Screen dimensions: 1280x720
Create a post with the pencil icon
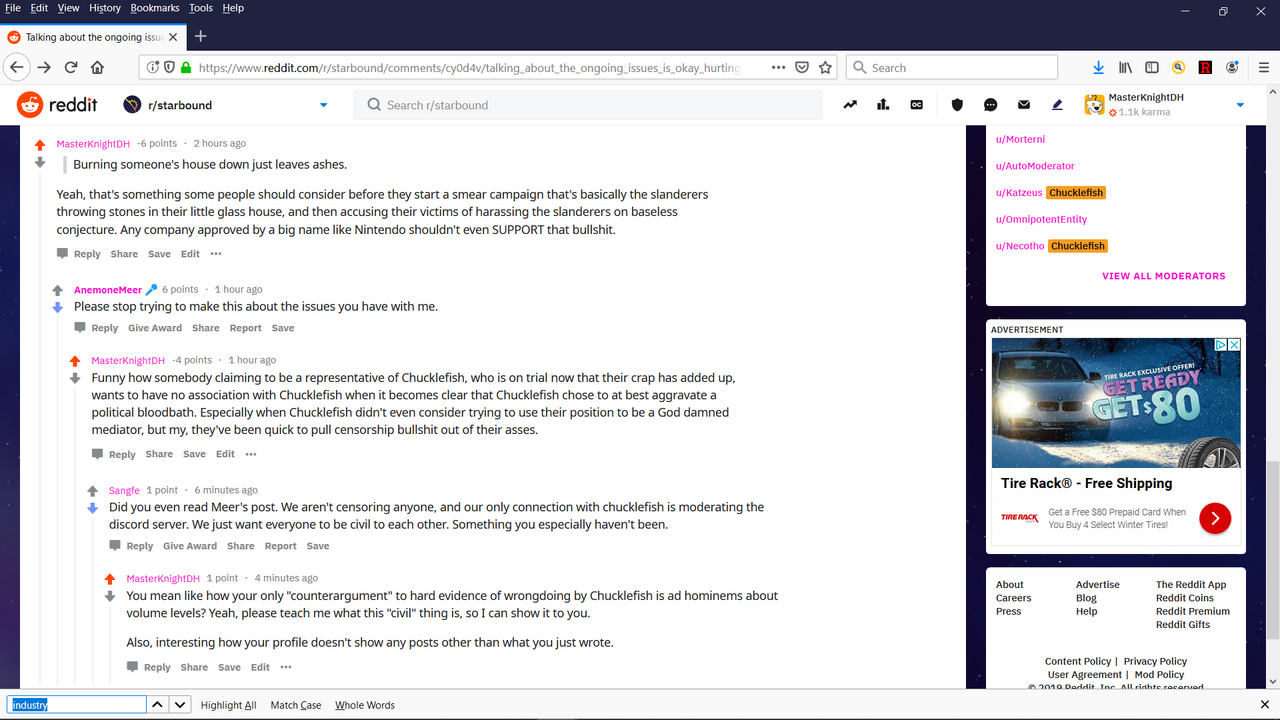tap(1057, 105)
